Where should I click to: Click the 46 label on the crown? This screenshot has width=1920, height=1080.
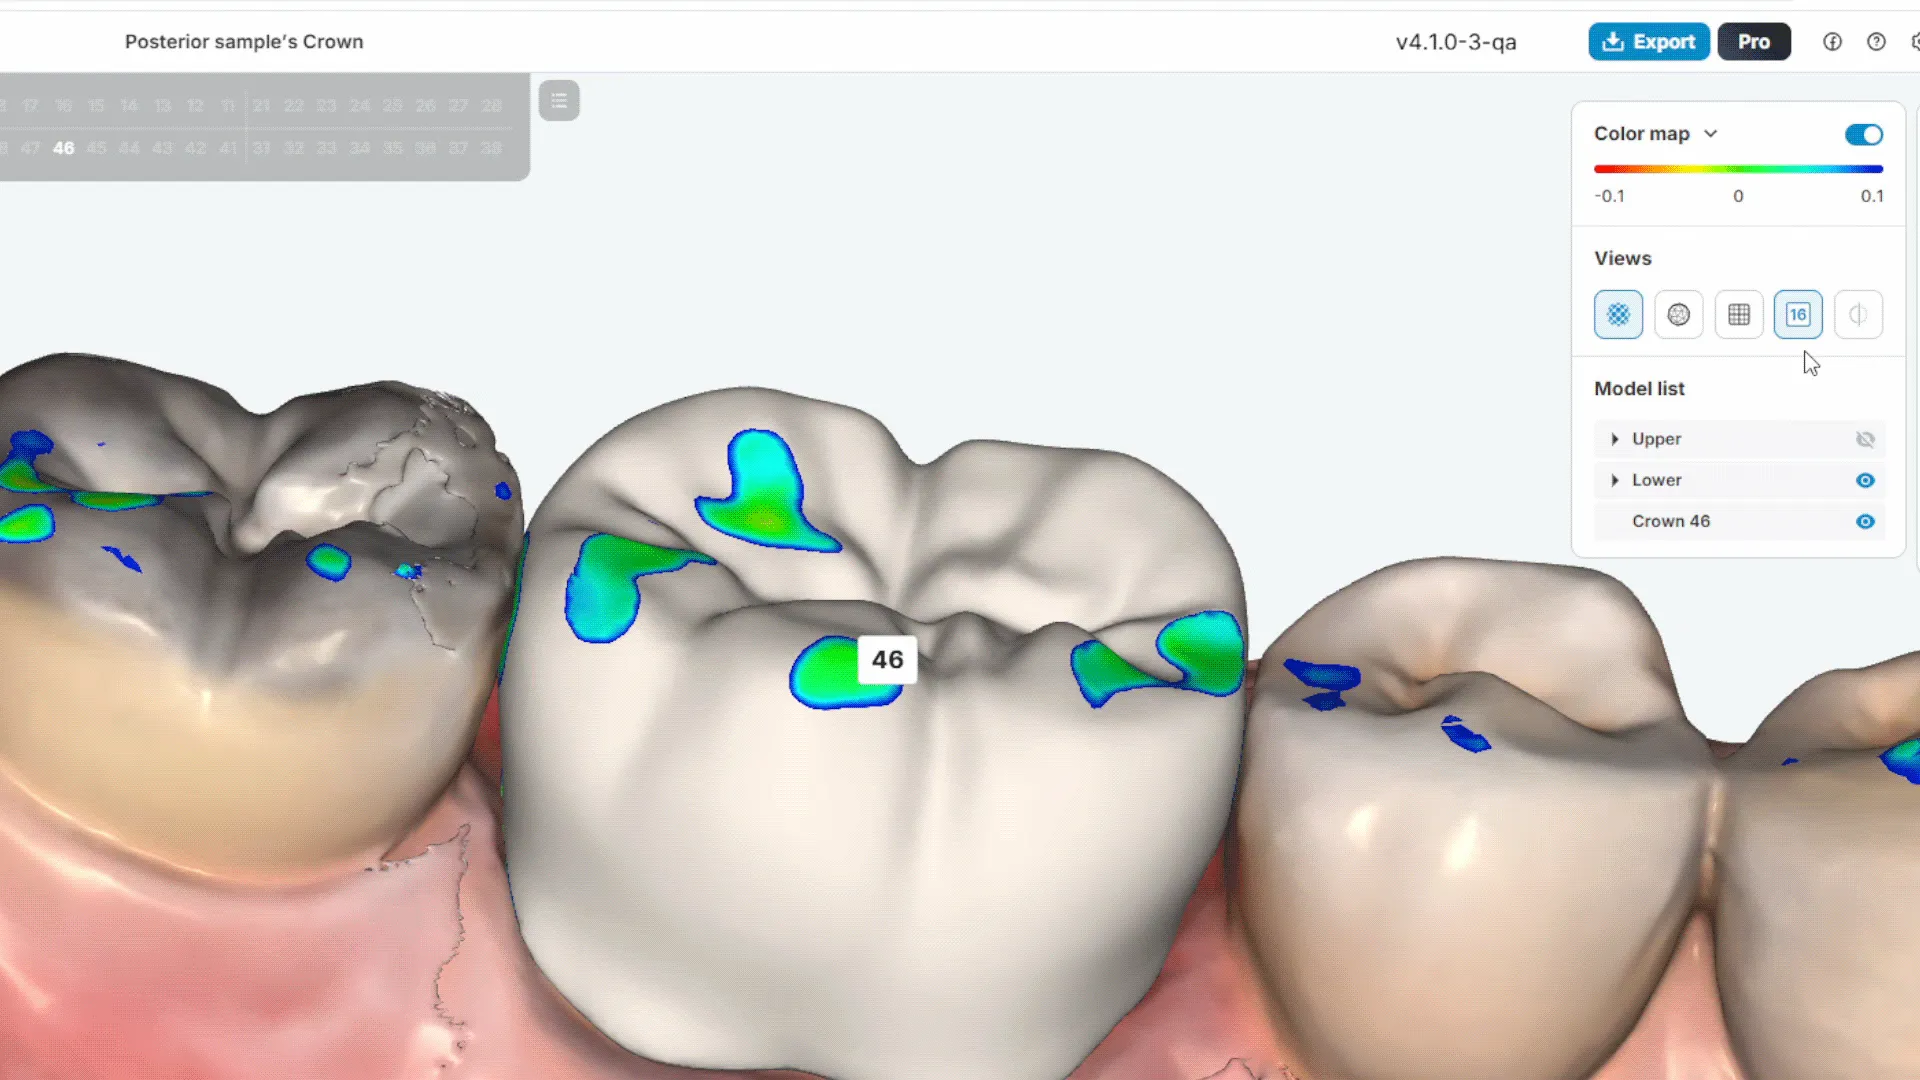tap(887, 660)
